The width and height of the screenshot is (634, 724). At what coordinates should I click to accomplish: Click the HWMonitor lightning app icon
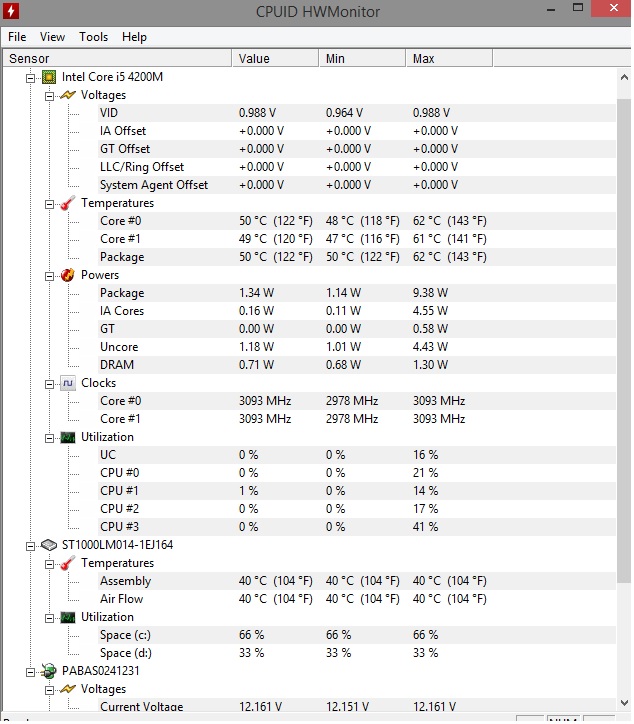(x=13, y=11)
